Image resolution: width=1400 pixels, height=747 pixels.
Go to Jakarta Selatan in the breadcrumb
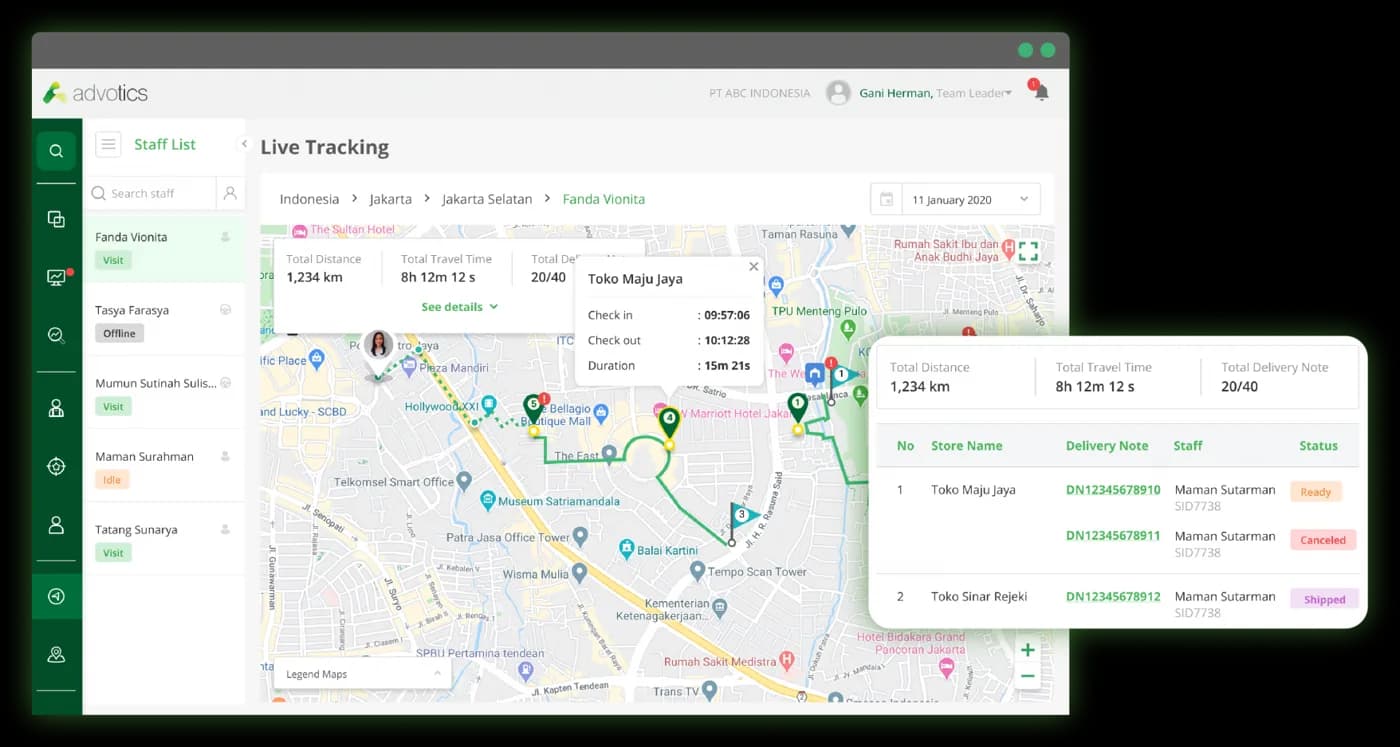pyautogui.click(x=487, y=199)
